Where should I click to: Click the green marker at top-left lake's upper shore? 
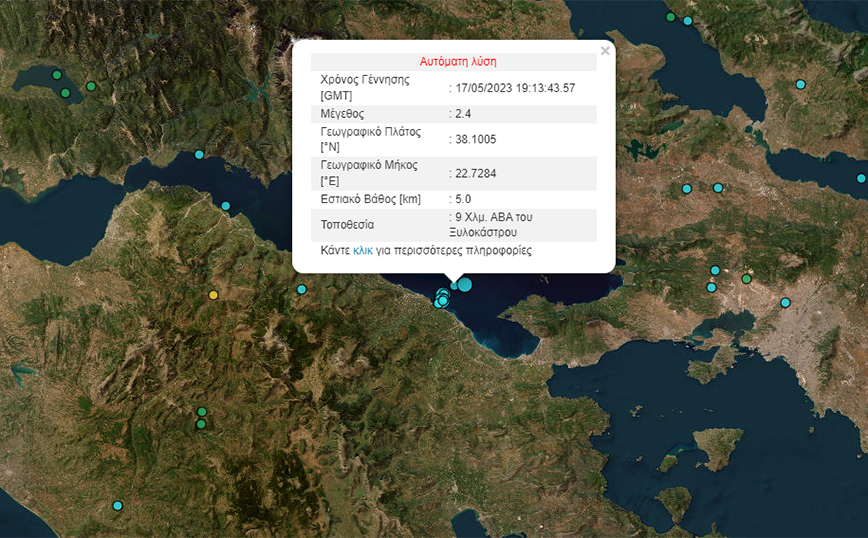(x=57, y=75)
